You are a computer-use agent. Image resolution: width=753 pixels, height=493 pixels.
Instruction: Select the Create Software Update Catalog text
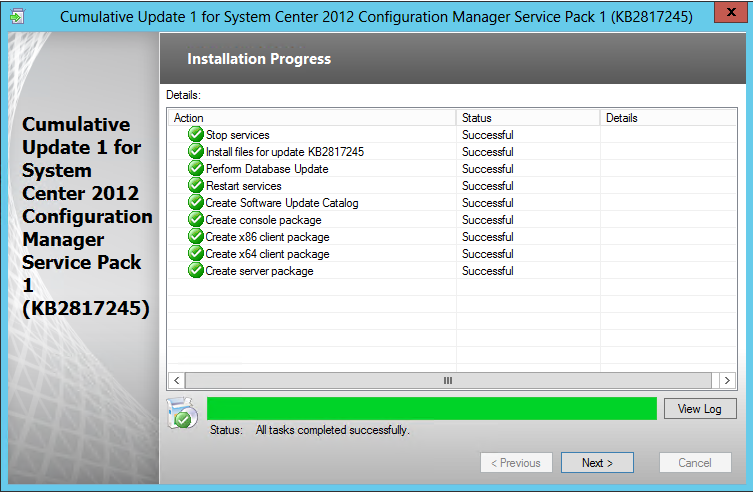point(282,203)
